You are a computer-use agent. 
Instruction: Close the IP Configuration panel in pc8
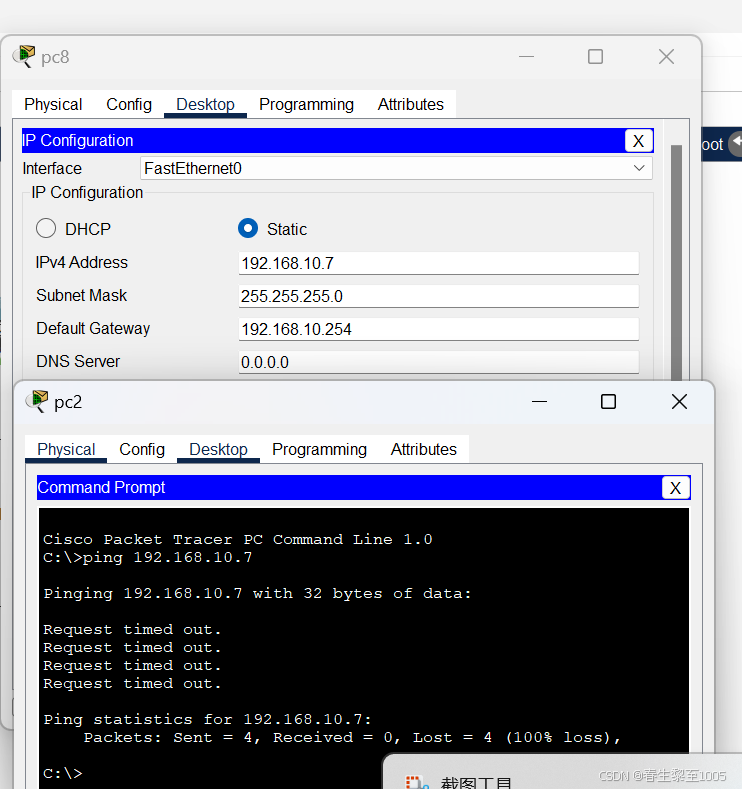click(638, 141)
